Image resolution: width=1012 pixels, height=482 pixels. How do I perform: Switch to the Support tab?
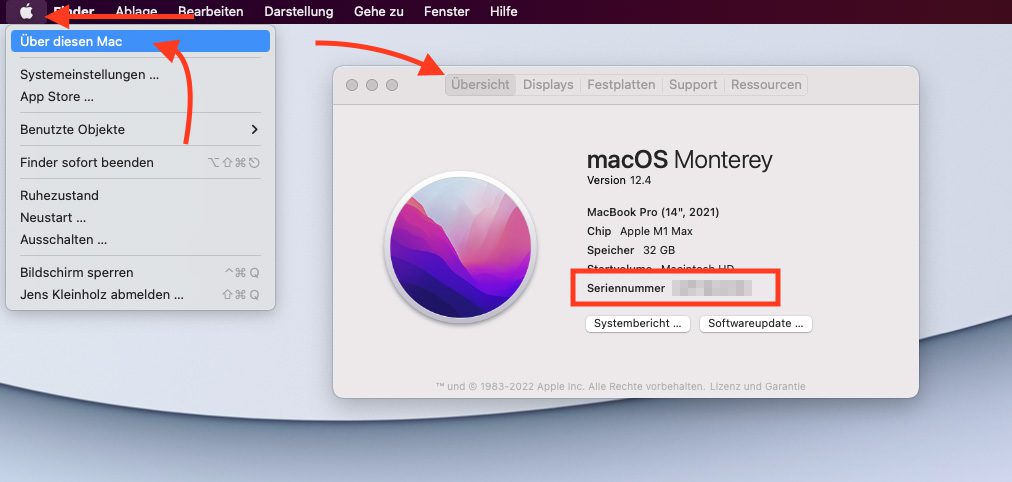point(693,85)
